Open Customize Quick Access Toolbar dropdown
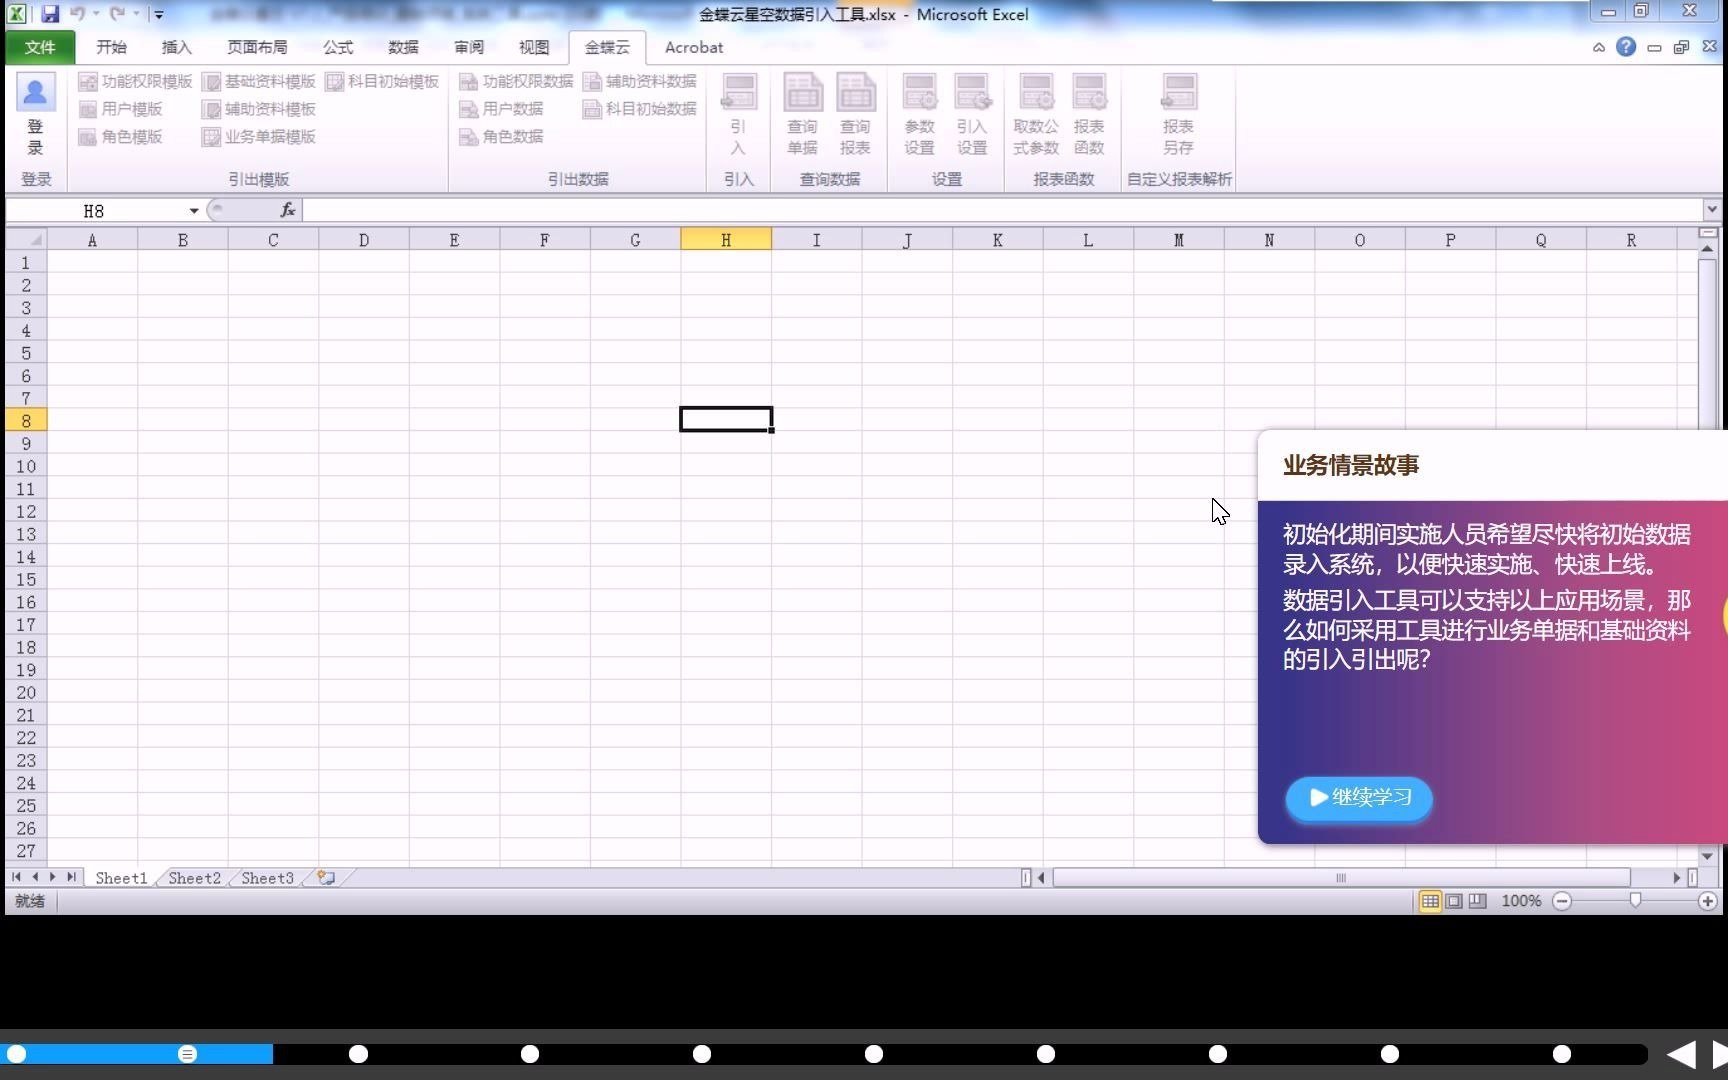Image resolution: width=1728 pixels, height=1080 pixels. (159, 15)
